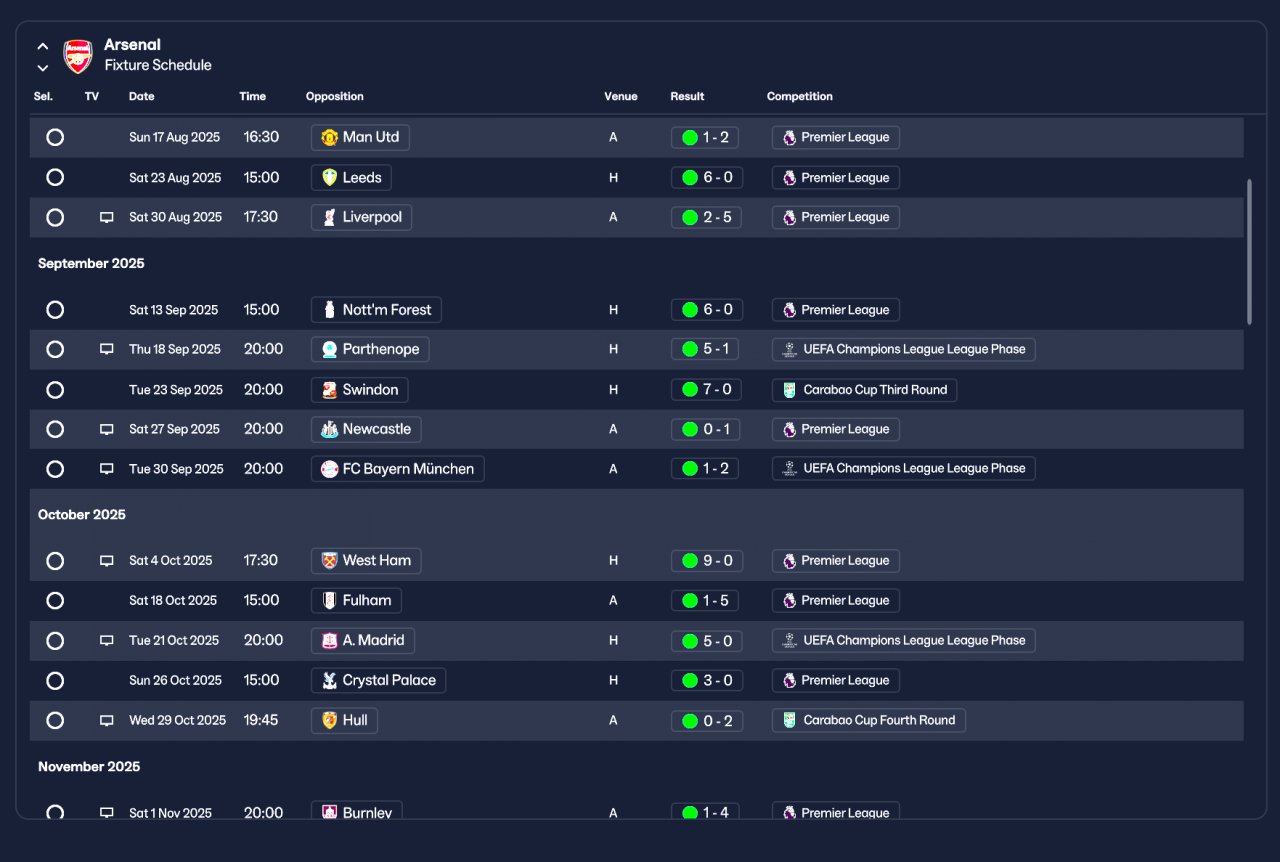Click the TV icon on Parthenope fixture
The image size is (1280, 862).
point(107,350)
